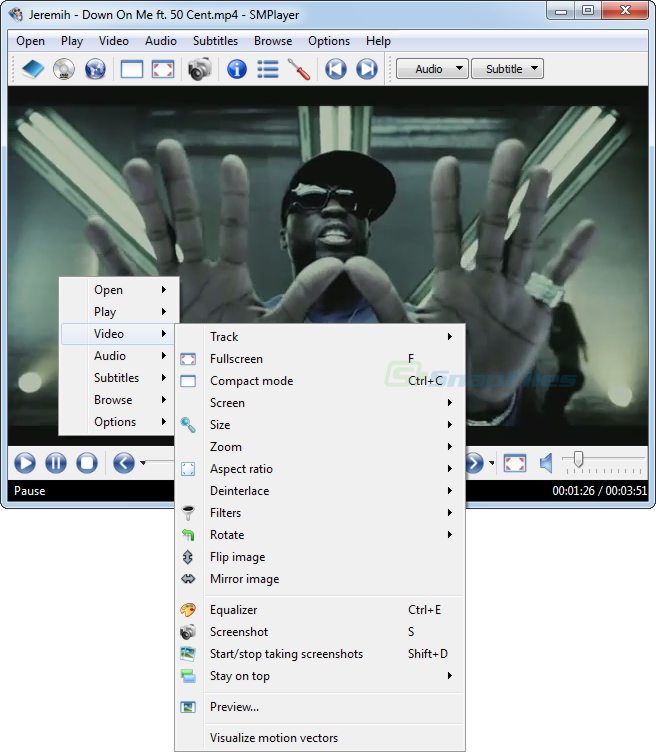Choose Preview... in Video submenu
The width and height of the screenshot is (656, 752).
point(320,707)
